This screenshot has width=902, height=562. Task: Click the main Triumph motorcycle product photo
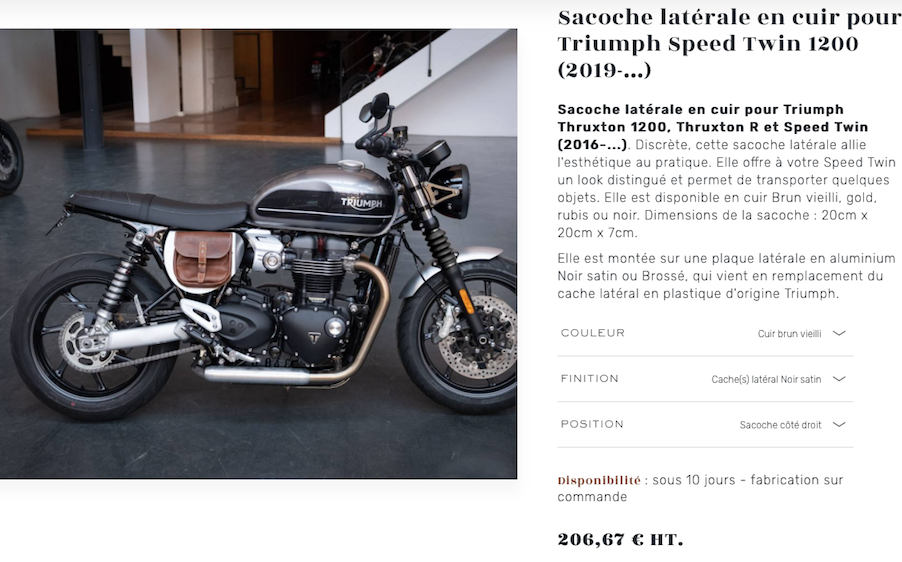[258, 254]
